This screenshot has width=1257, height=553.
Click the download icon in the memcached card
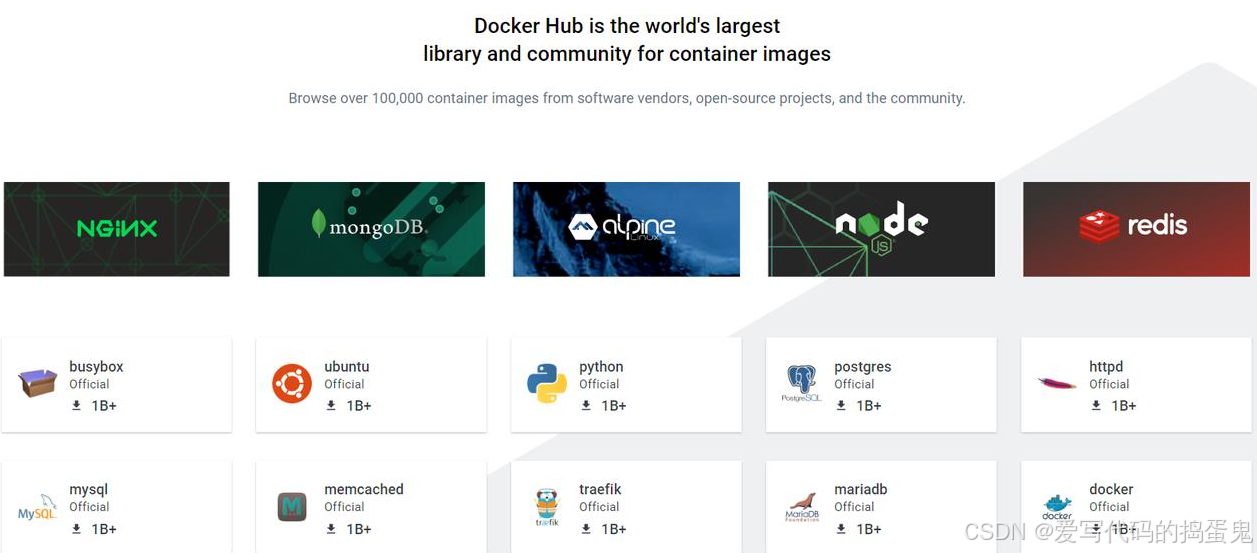(331, 529)
